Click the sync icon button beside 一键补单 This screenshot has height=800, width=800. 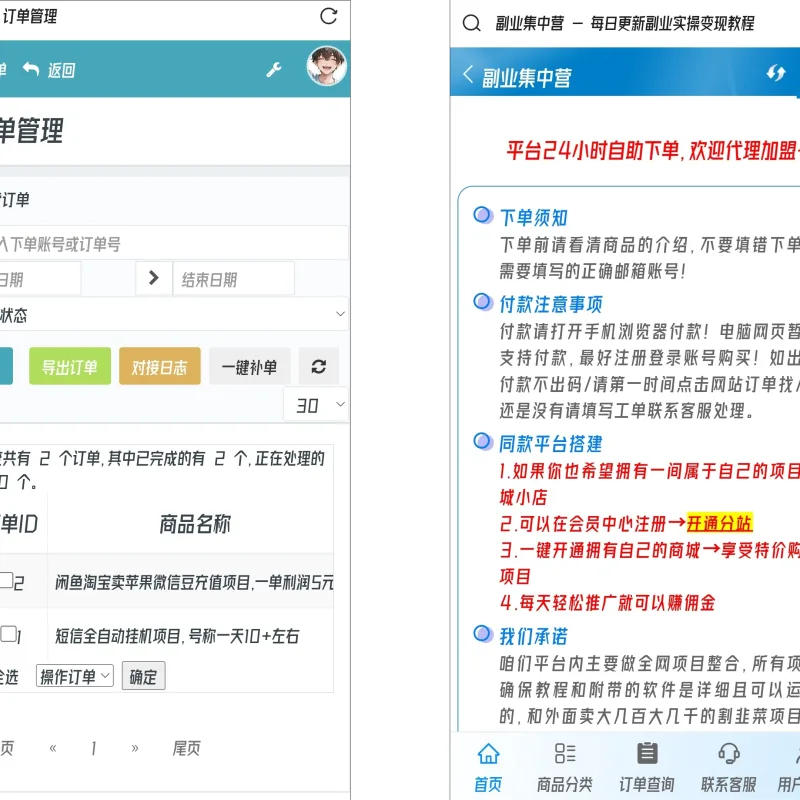click(x=319, y=366)
